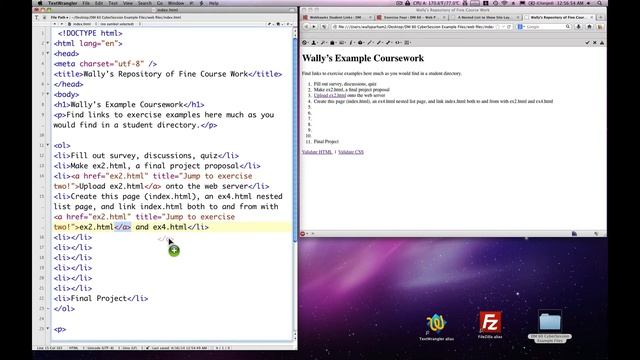Open the Edit menu in menu bar

pos(99,3)
